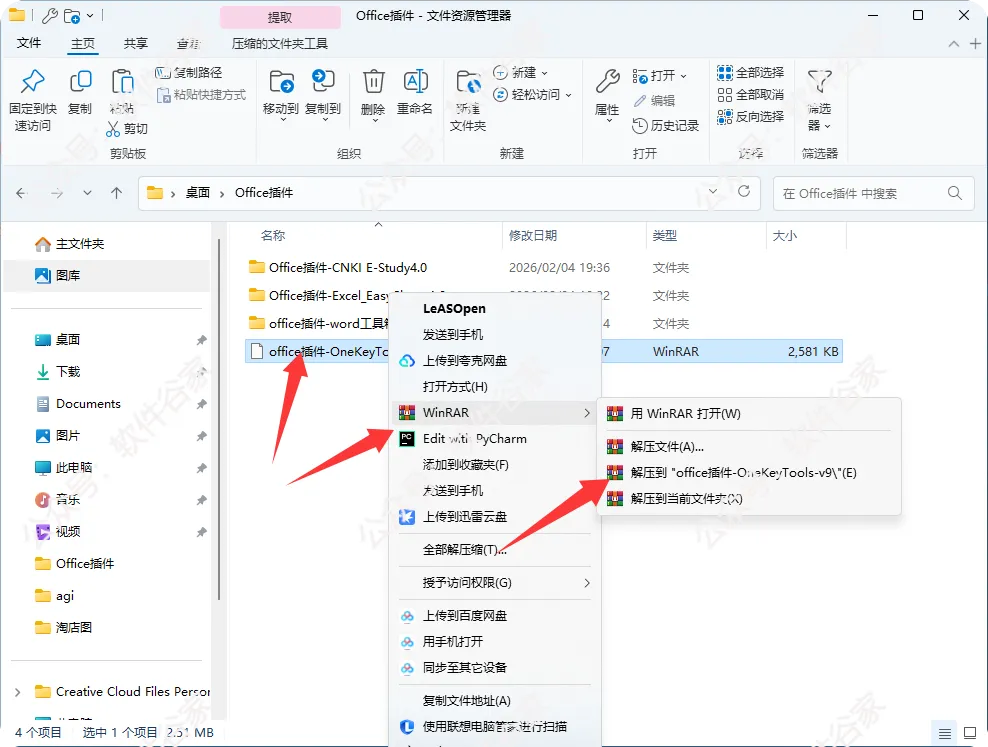Open 下载 in the sidebar
Screen dimensions: 988x747
pyautogui.click(x=67, y=372)
